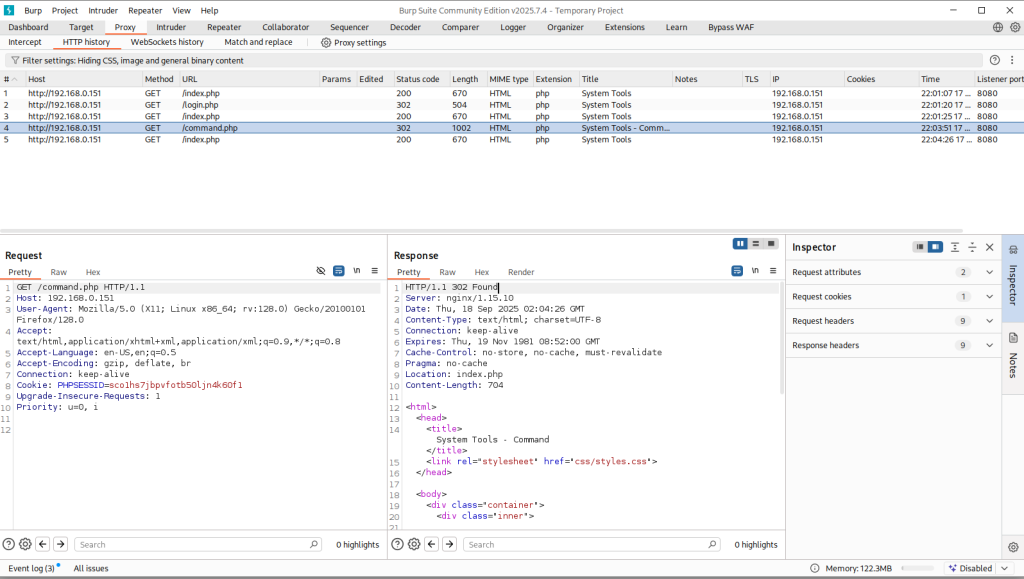The height and width of the screenshot is (579, 1024).
Task: Open the Event log
Action: [32, 568]
